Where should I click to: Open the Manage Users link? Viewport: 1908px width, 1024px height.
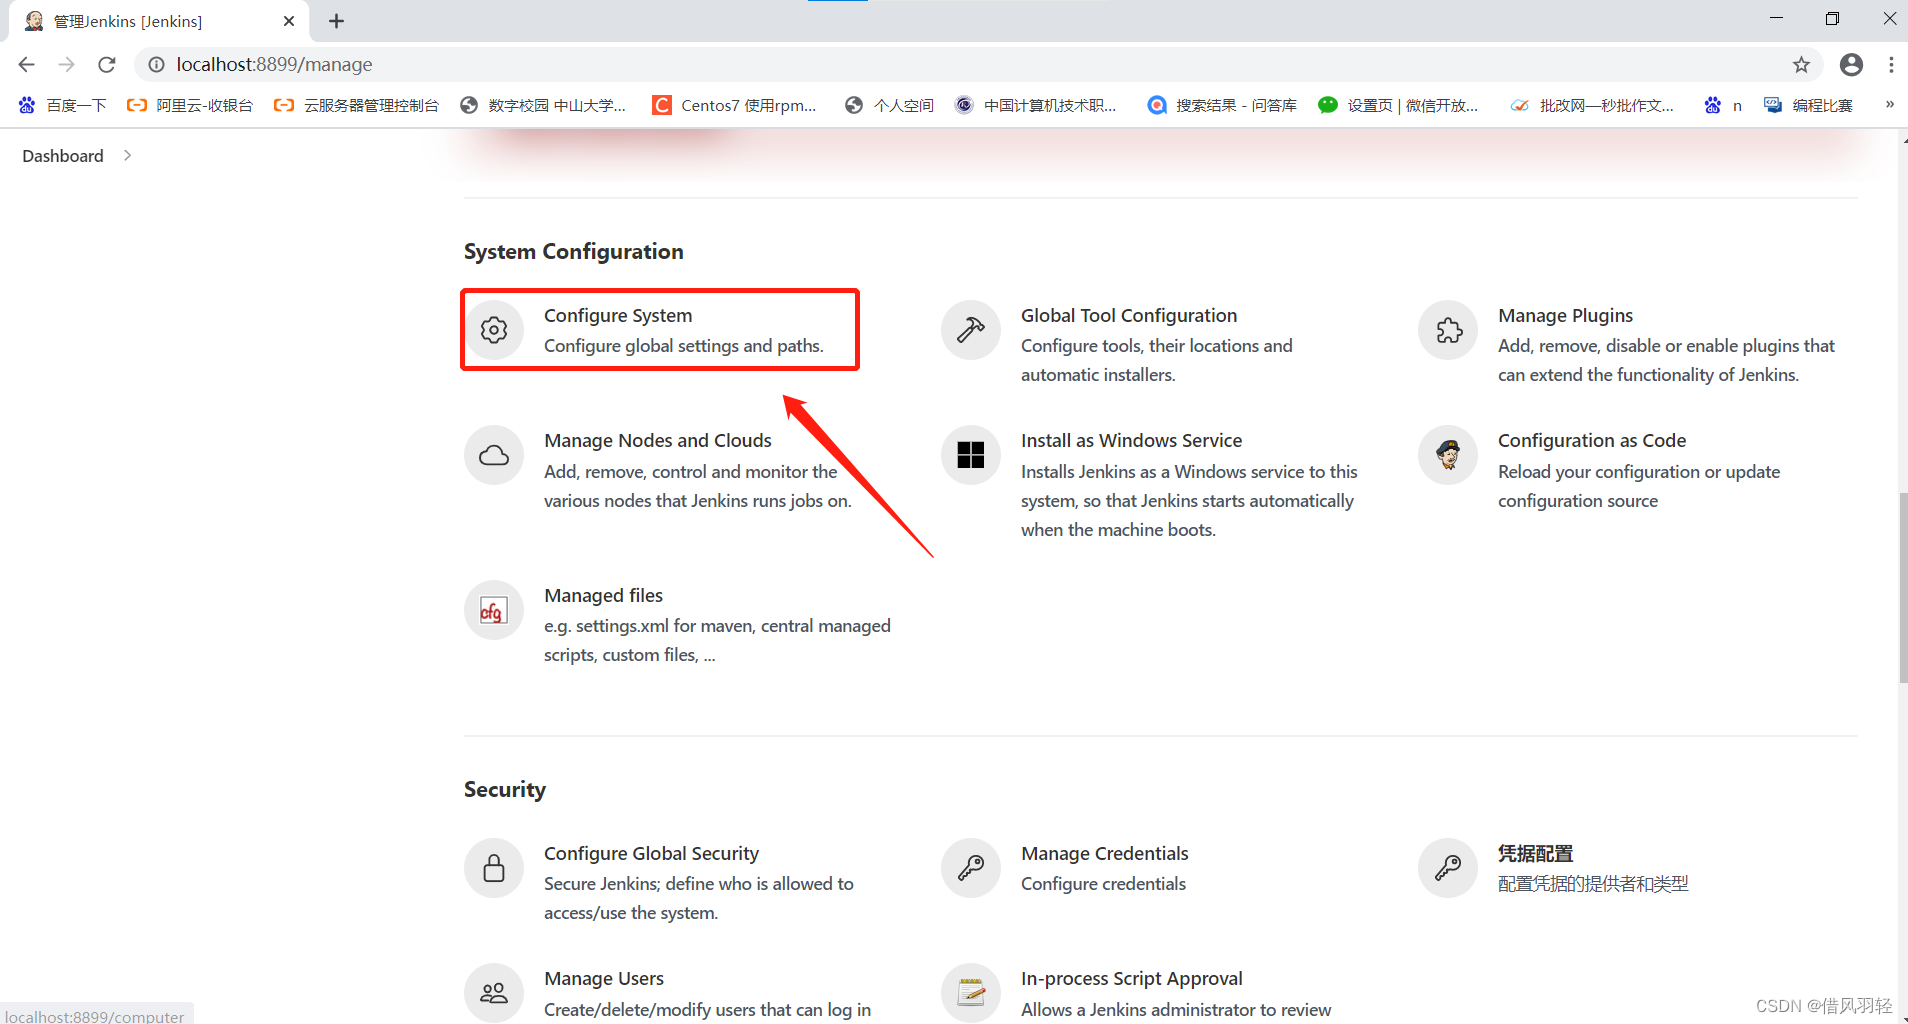(x=604, y=979)
